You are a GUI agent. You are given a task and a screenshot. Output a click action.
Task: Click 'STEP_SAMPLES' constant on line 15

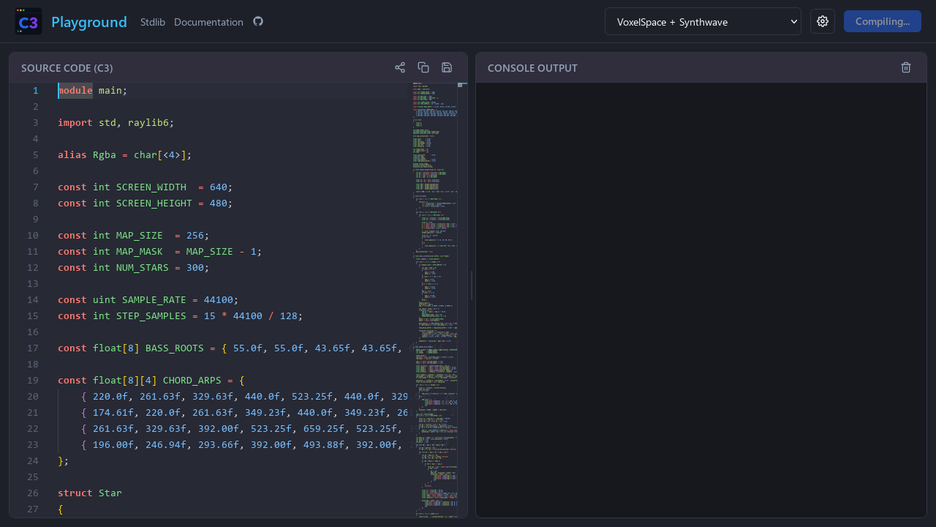tap(151, 316)
